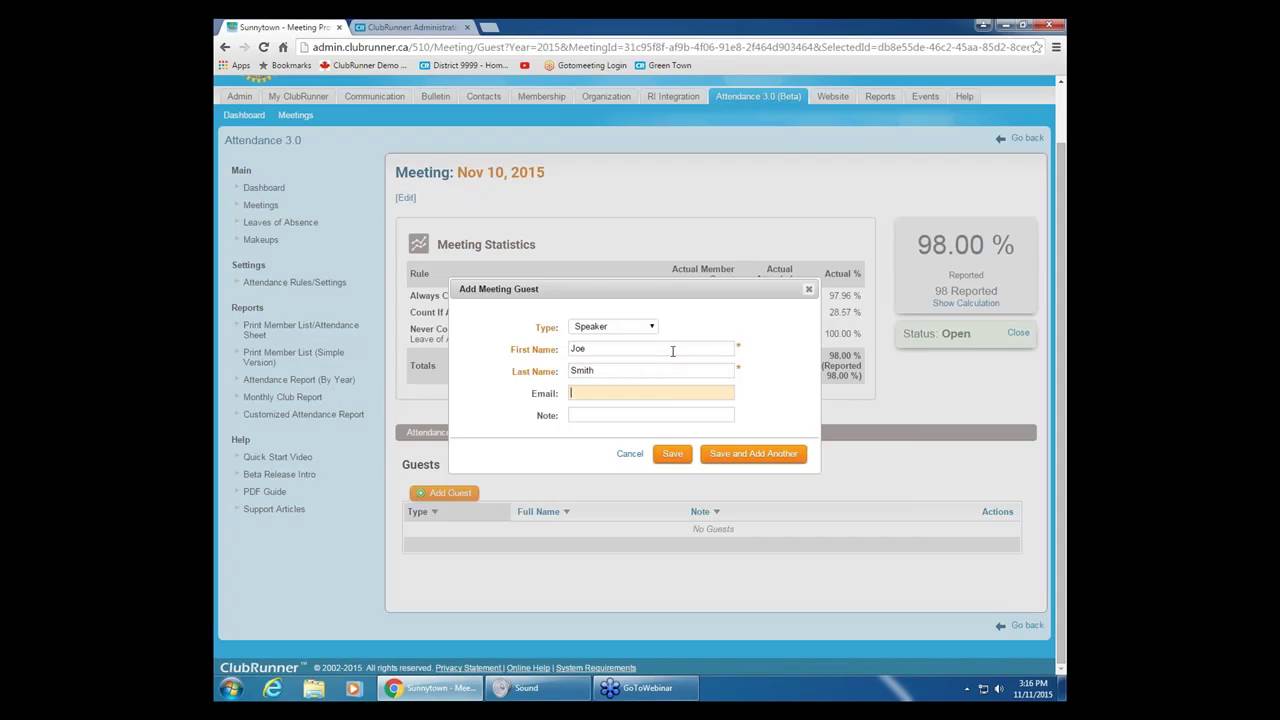Open the Windows Start button

(231, 688)
